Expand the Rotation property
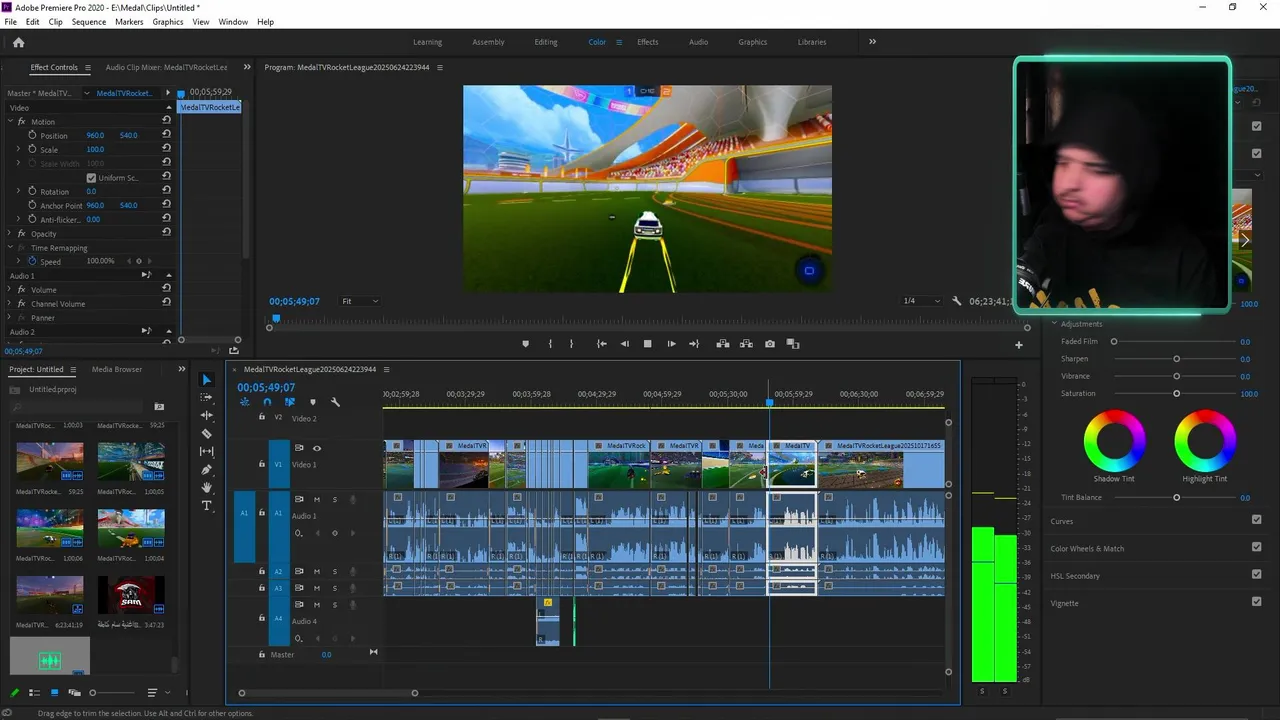The height and width of the screenshot is (720, 1280). pos(18,191)
